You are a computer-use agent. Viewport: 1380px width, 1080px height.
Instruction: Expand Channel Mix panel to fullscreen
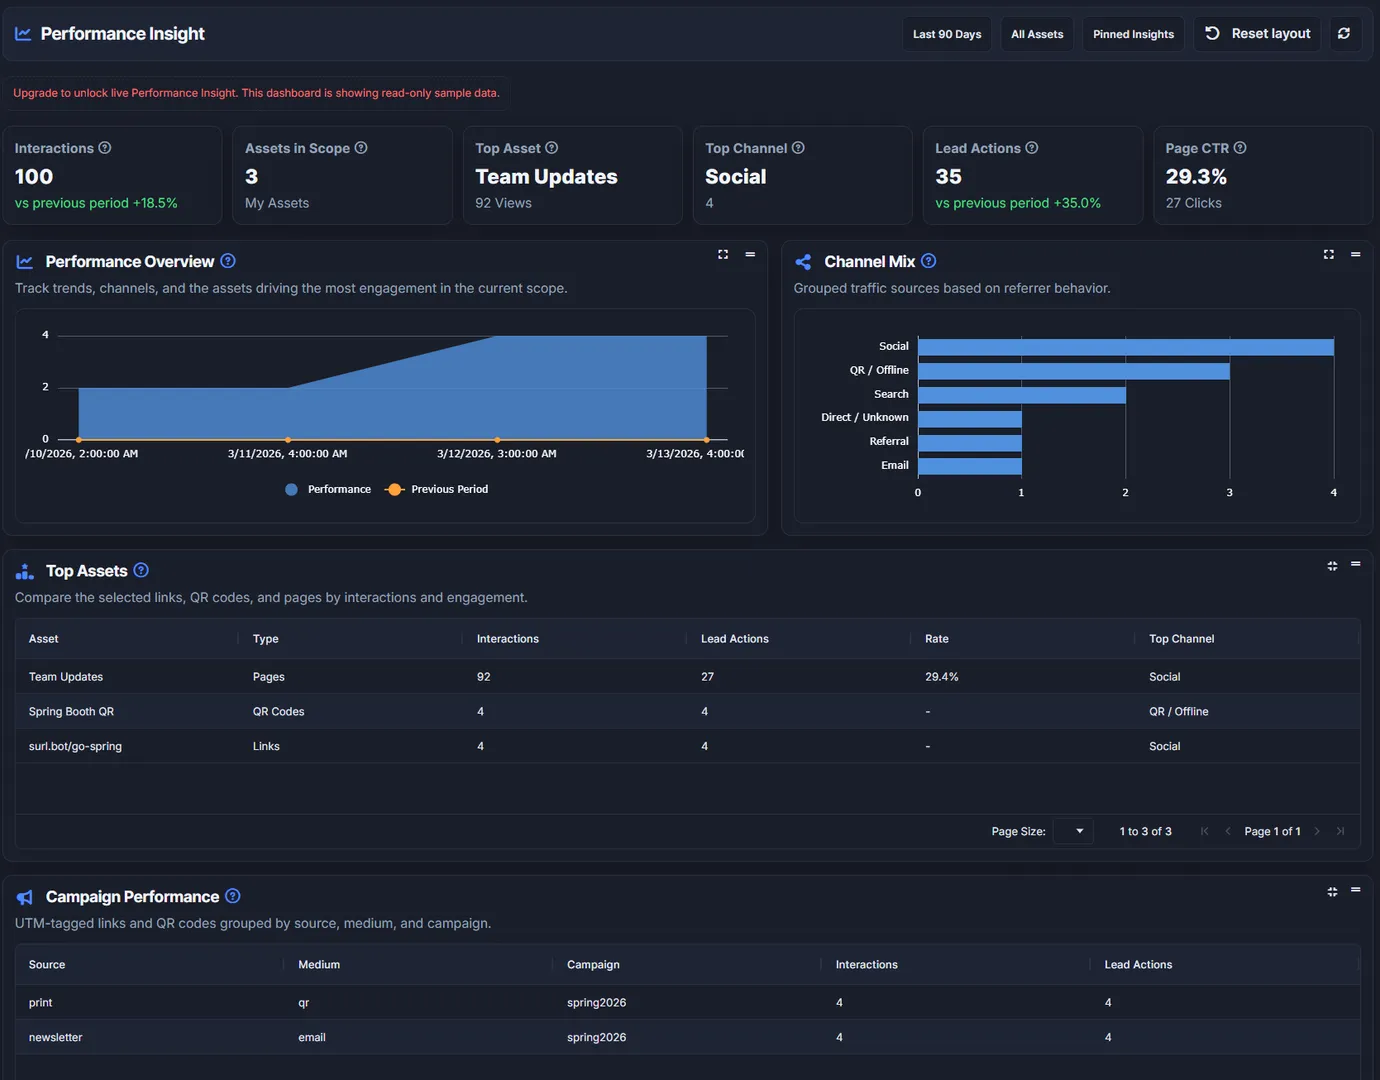(1329, 255)
